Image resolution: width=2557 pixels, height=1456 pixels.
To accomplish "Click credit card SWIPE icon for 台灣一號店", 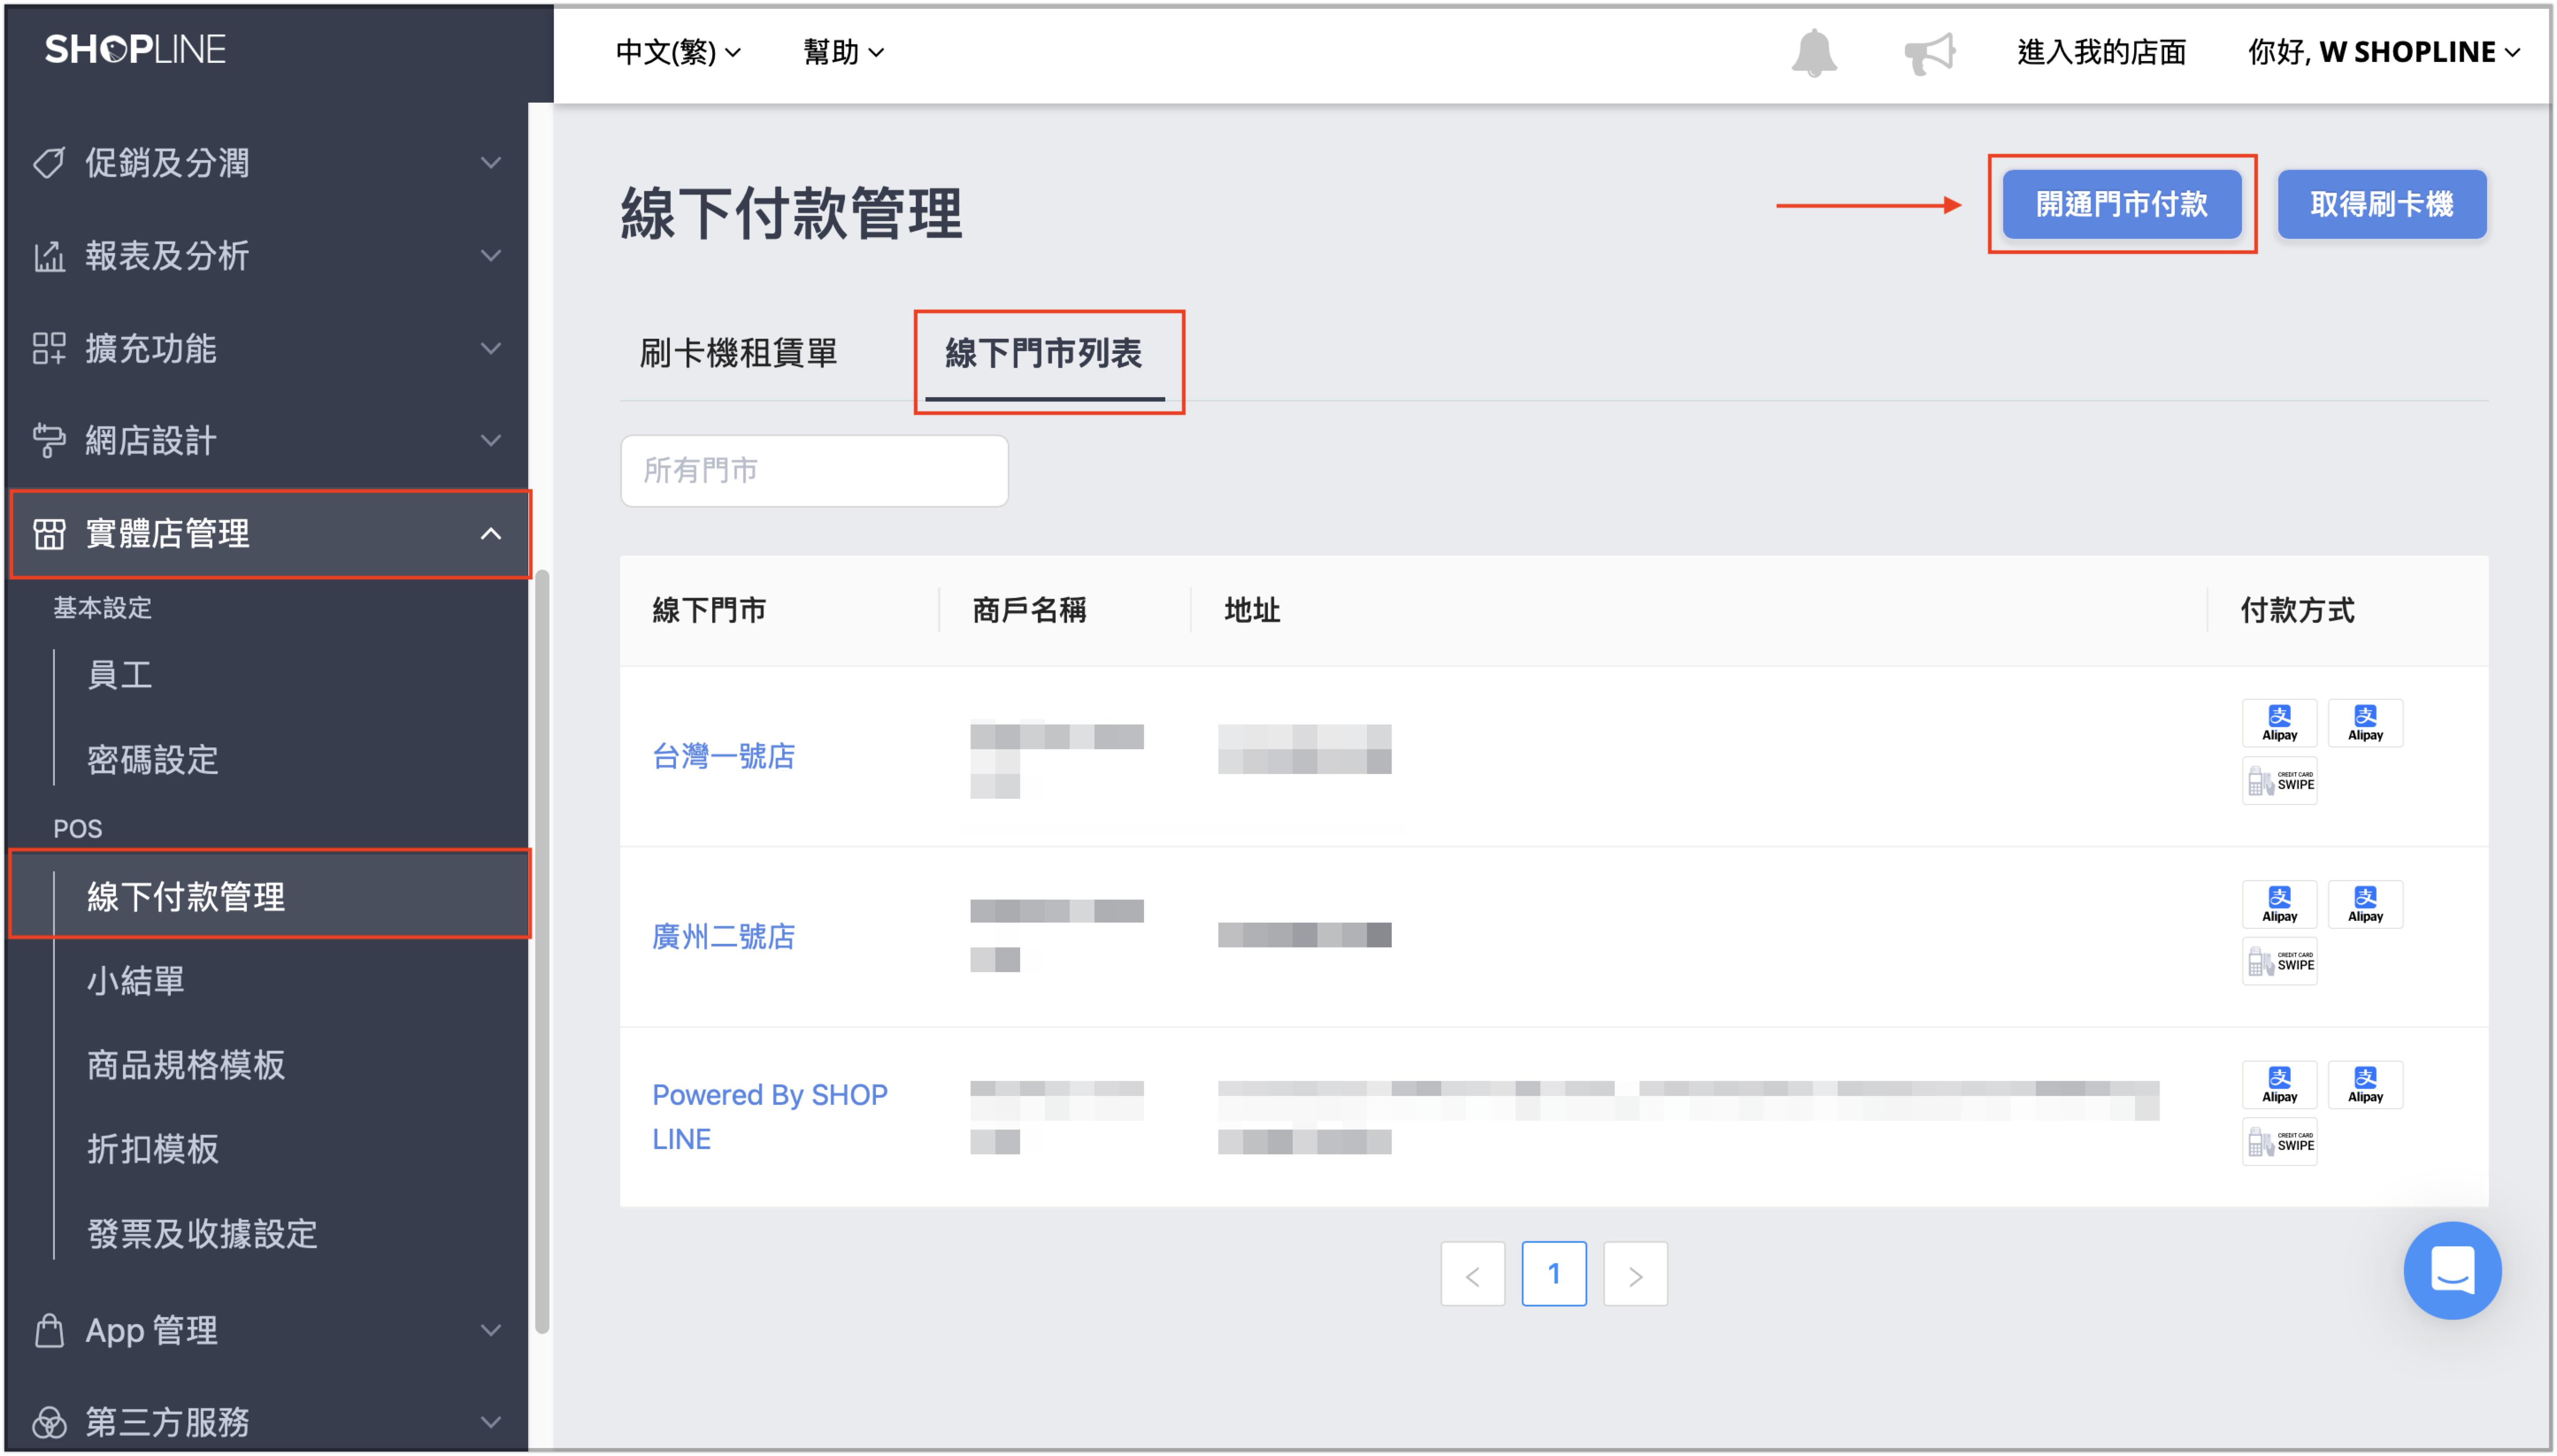I will pos(2279,780).
